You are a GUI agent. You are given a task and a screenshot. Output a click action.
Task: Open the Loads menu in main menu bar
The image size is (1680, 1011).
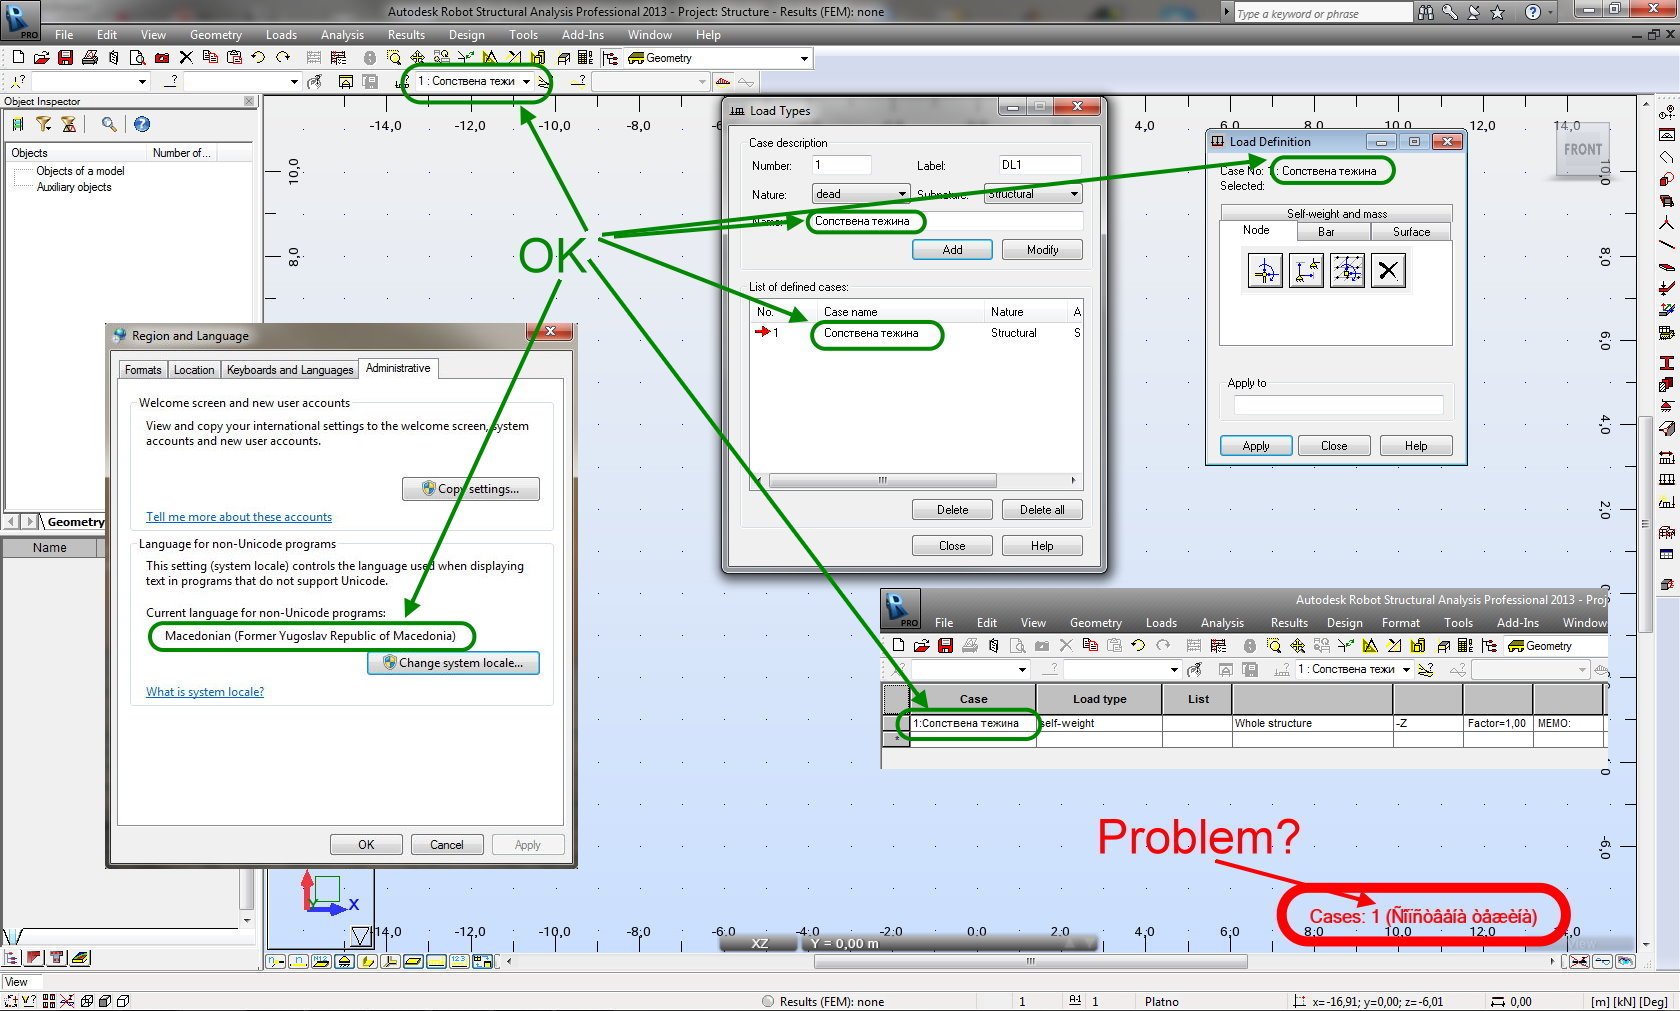tap(281, 35)
